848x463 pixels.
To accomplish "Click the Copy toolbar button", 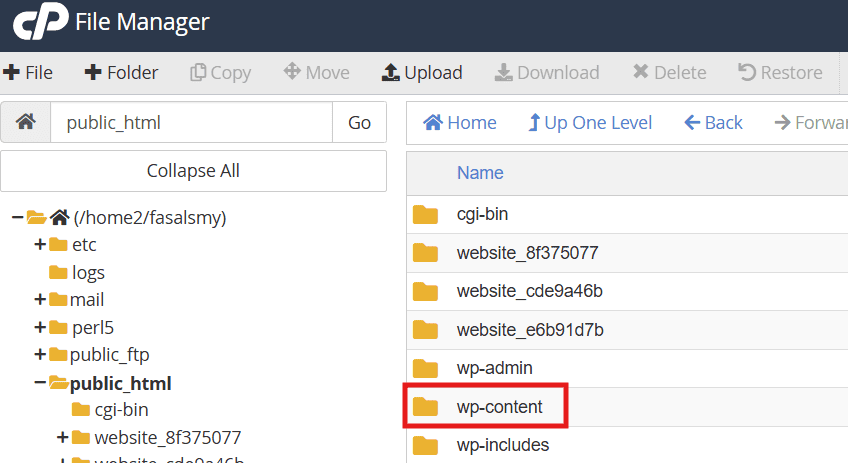I will 220,72.
